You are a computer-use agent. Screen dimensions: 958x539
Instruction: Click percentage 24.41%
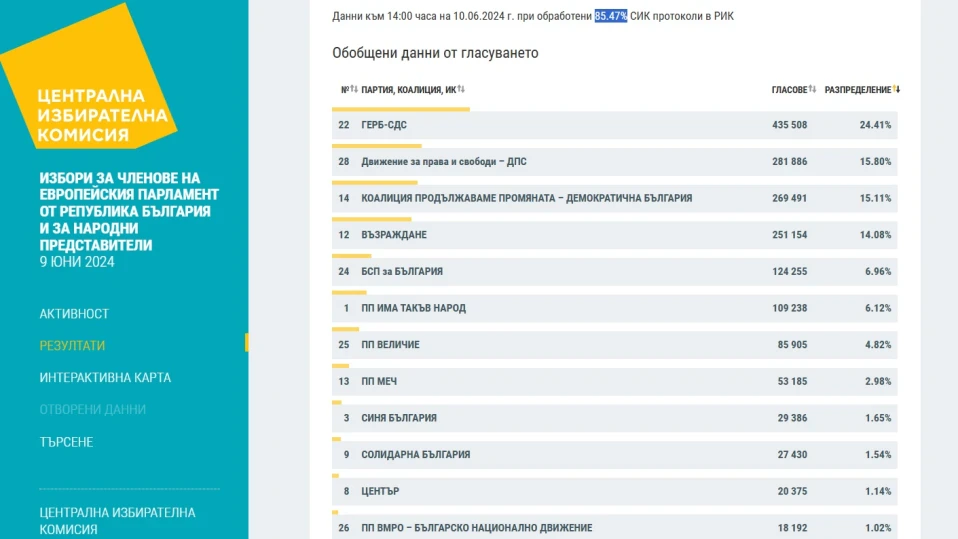point(876,125)
